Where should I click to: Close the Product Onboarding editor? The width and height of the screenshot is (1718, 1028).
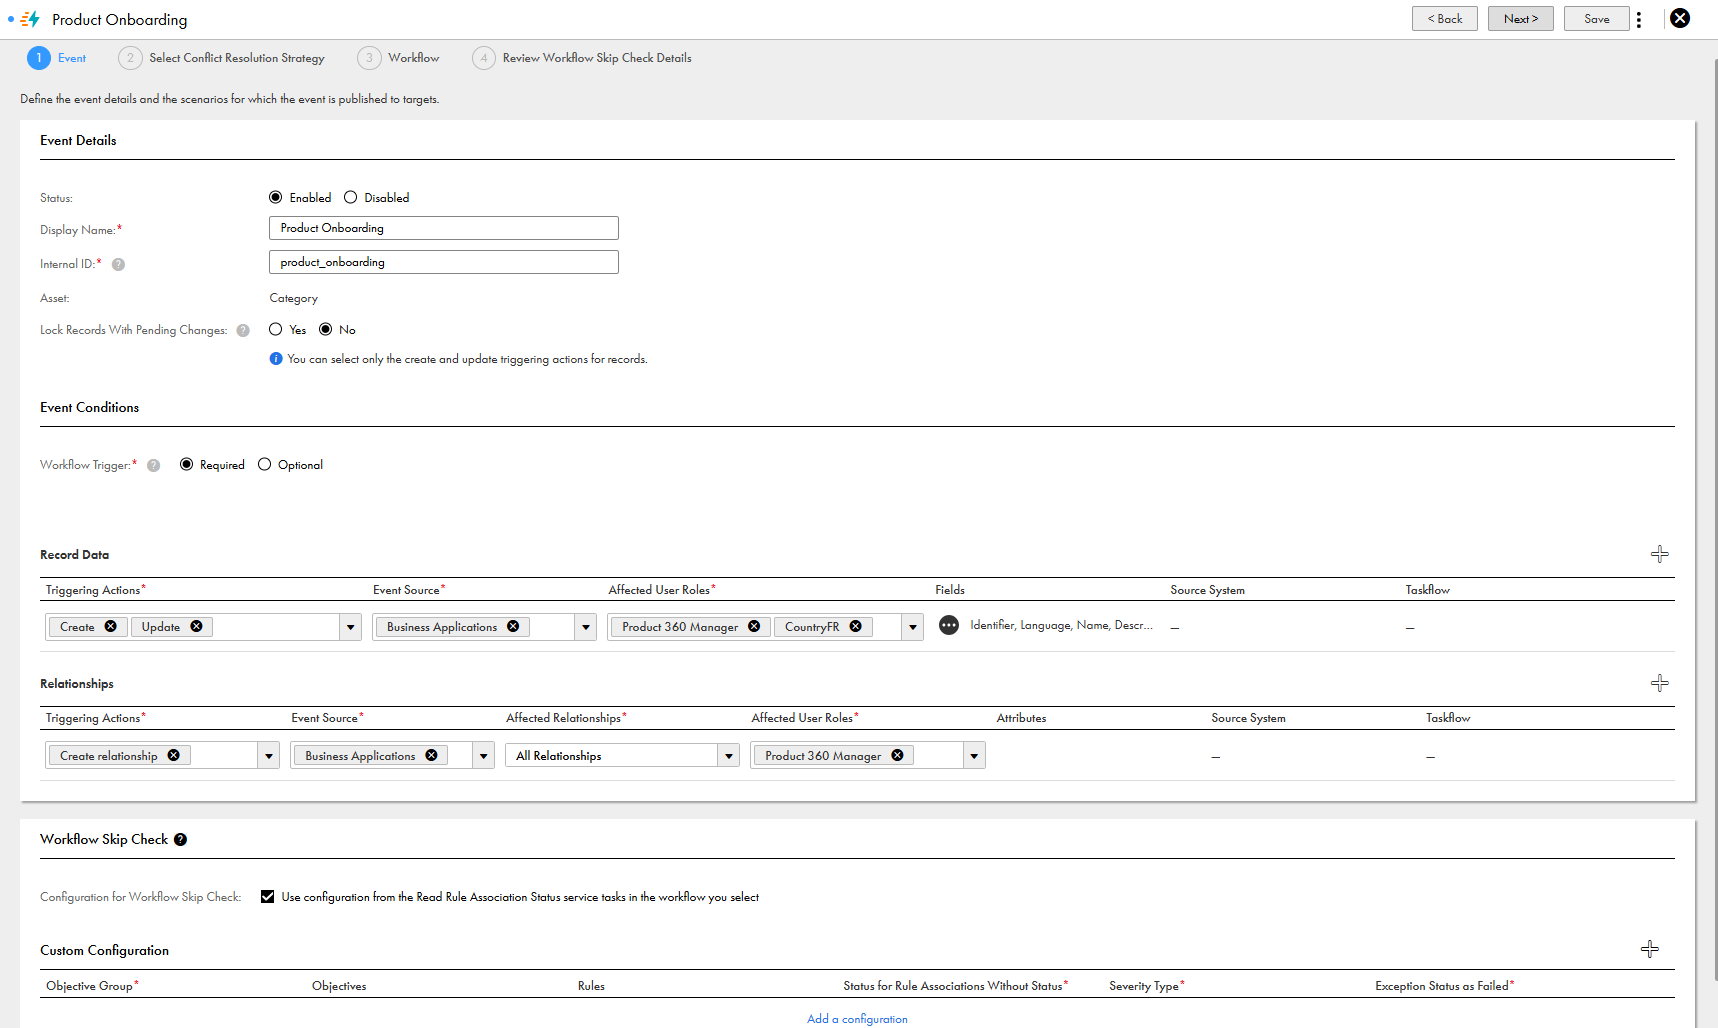[1680, 18]
